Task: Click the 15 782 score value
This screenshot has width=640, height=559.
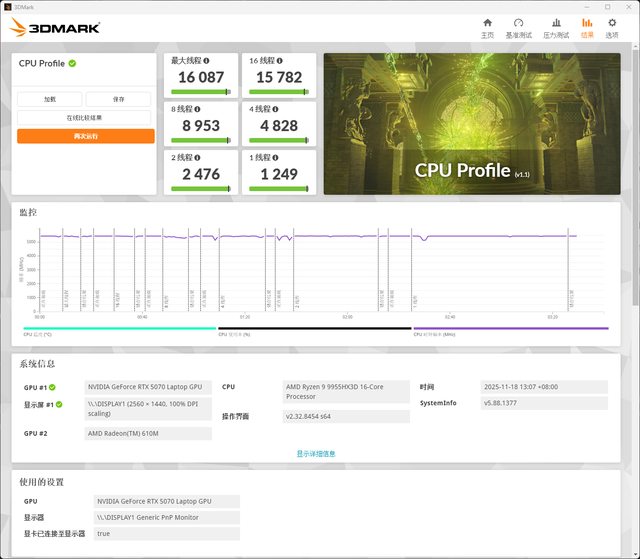Action: click(279, 77)
